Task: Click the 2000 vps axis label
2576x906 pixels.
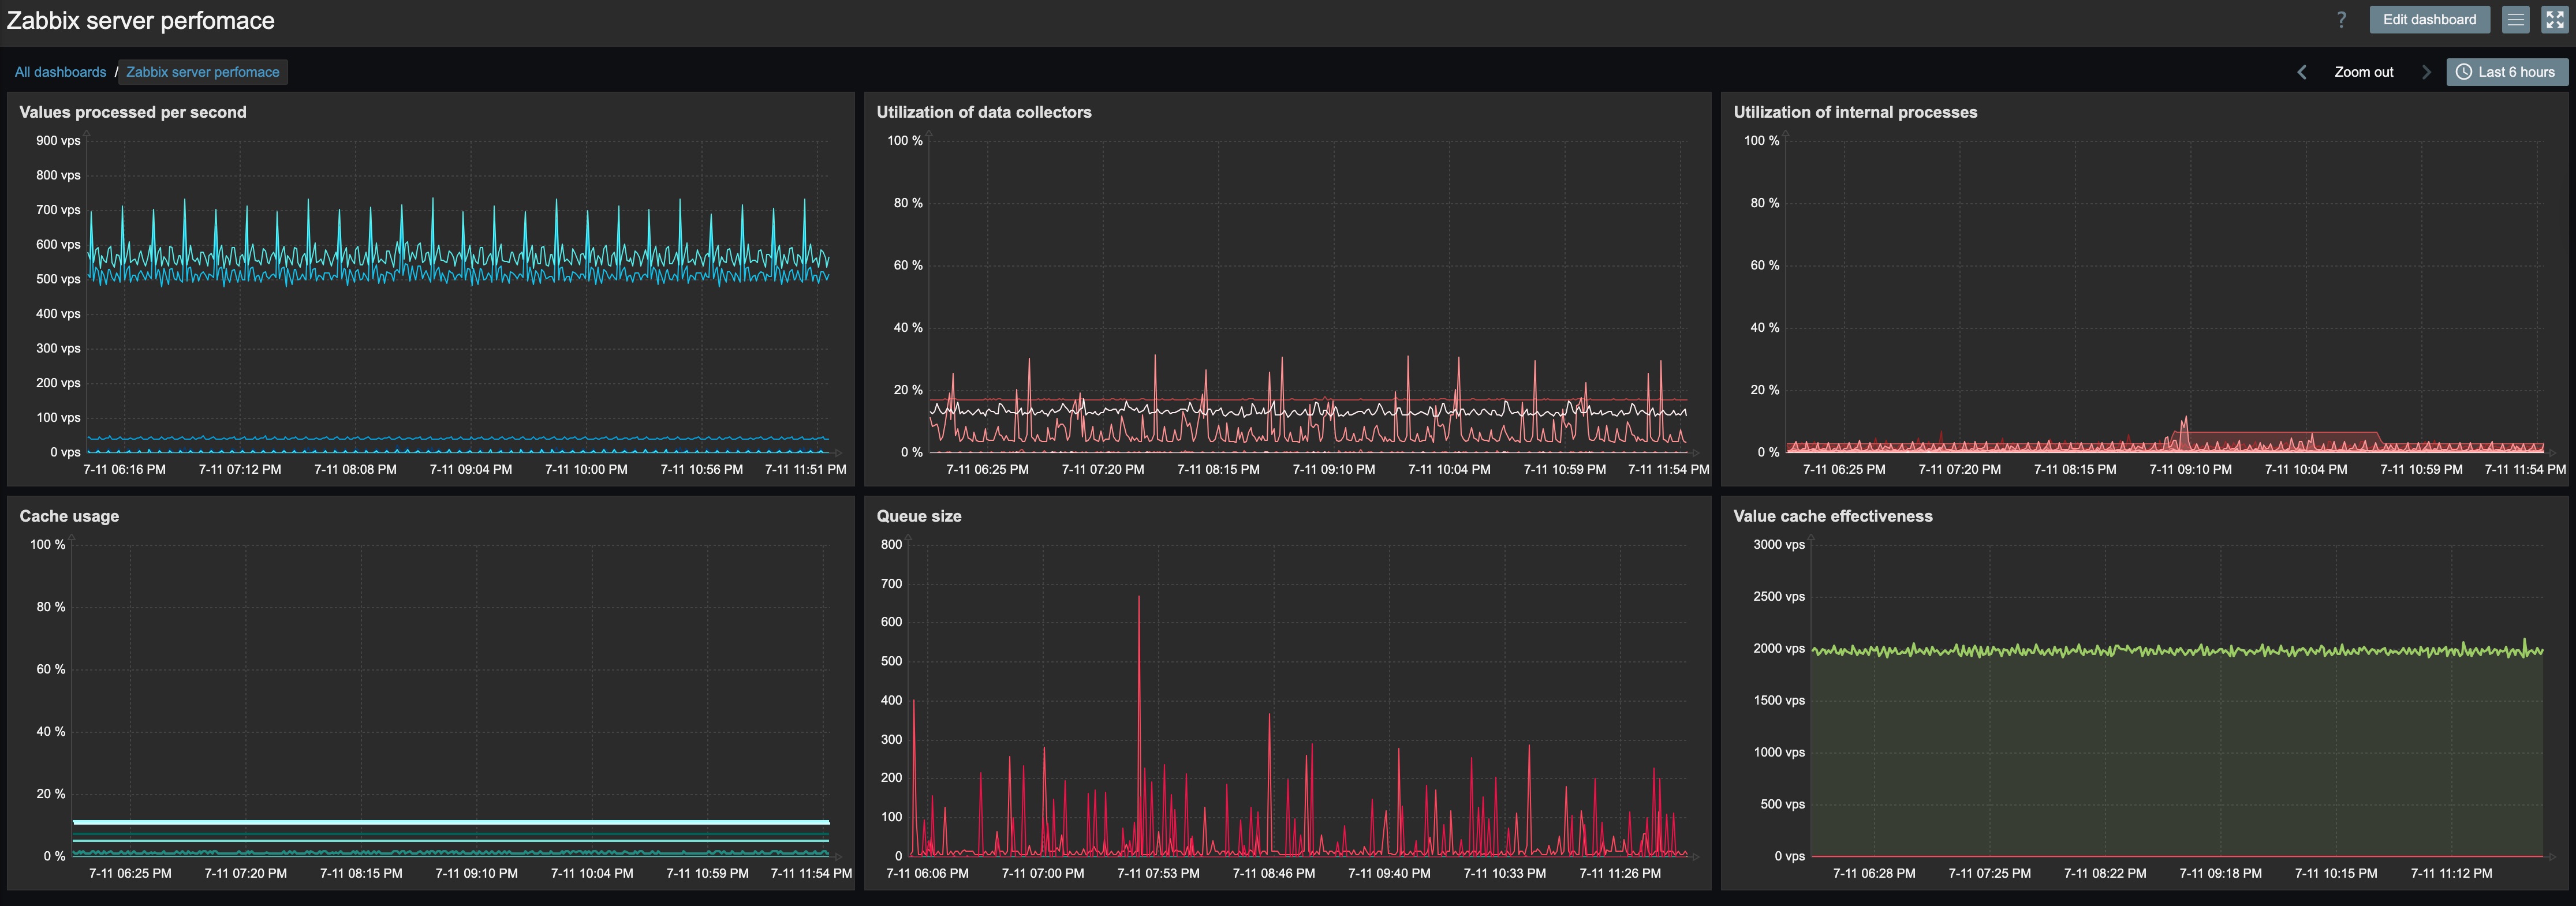Action: [1779, 649]
